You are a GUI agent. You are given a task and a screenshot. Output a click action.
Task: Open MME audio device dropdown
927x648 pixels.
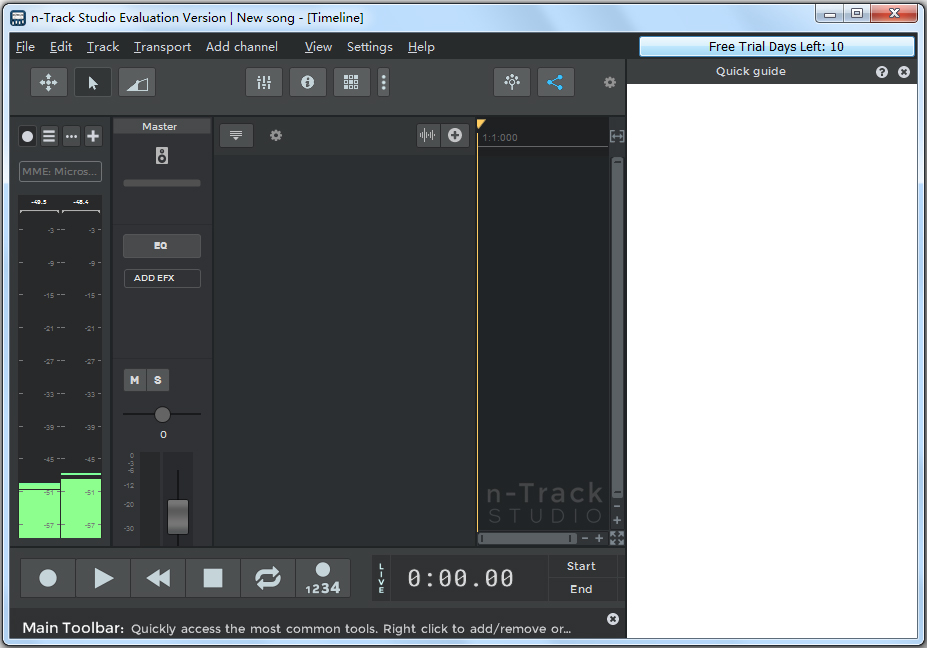(60, 171)
